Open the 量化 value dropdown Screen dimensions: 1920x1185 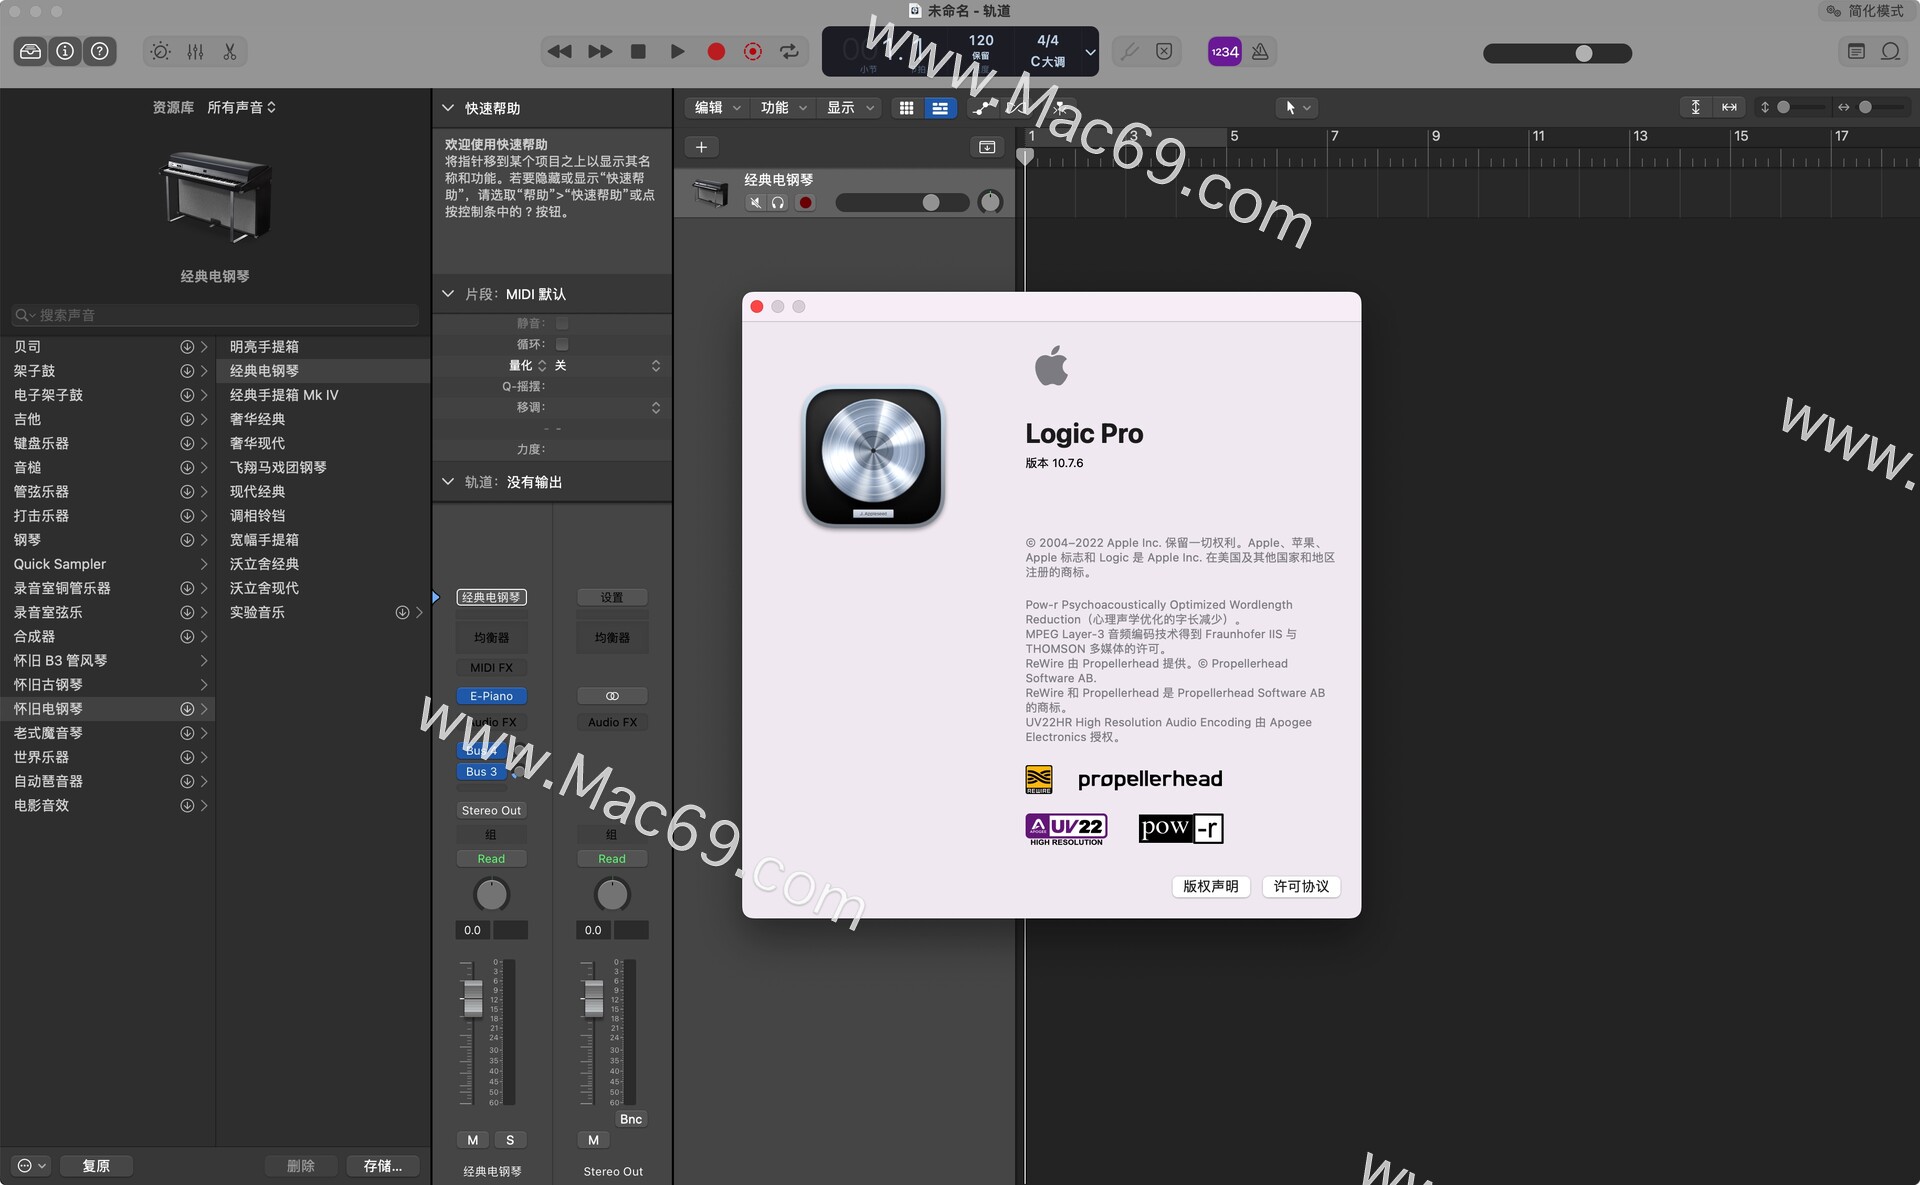pos(608,366)
